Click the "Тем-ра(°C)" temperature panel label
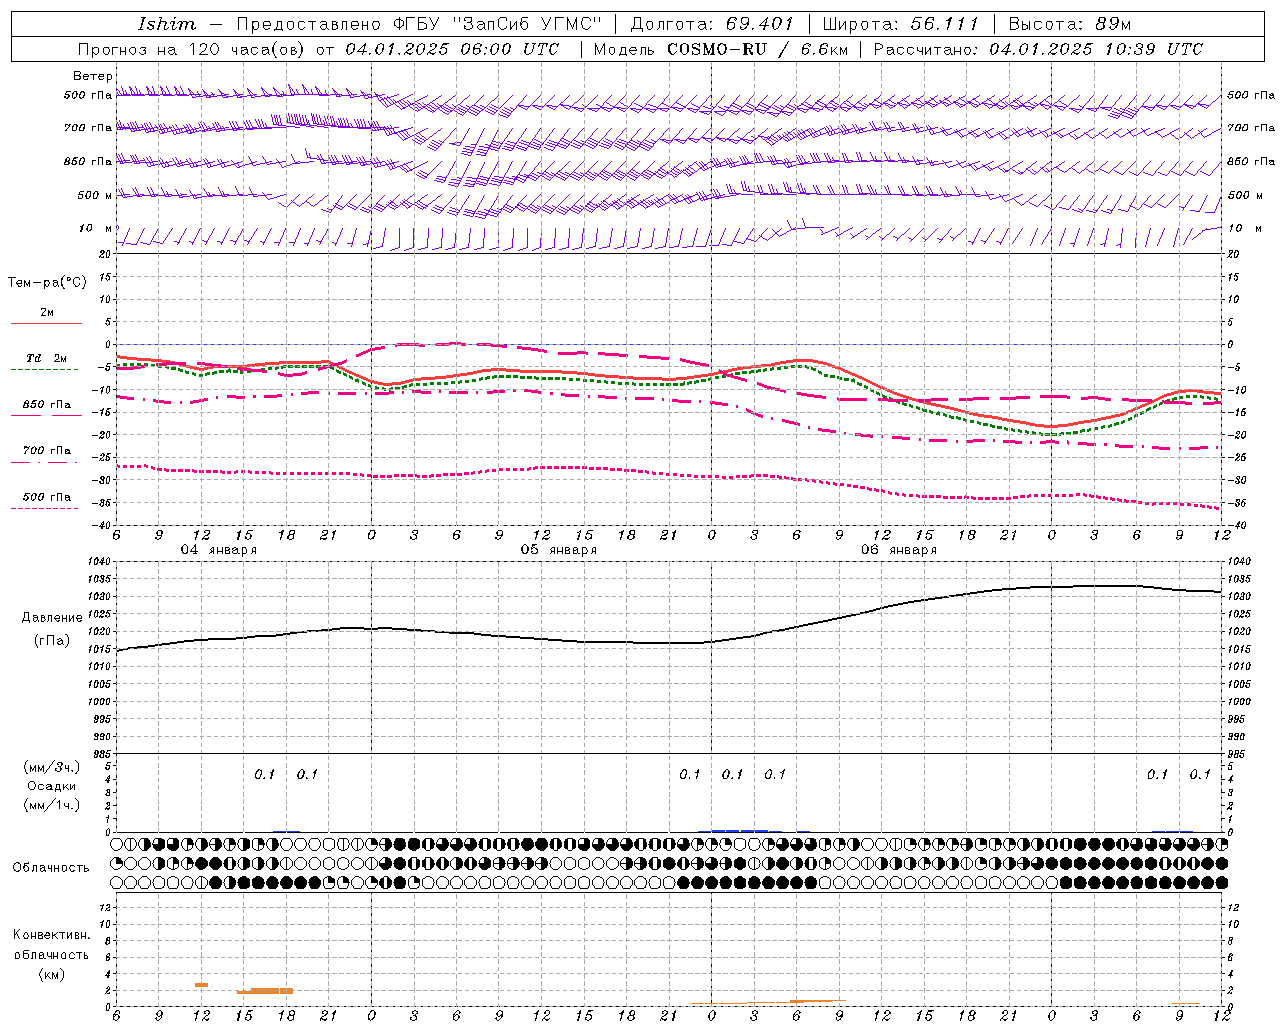The image size is (1280, 1024). (x=47, y=283)
